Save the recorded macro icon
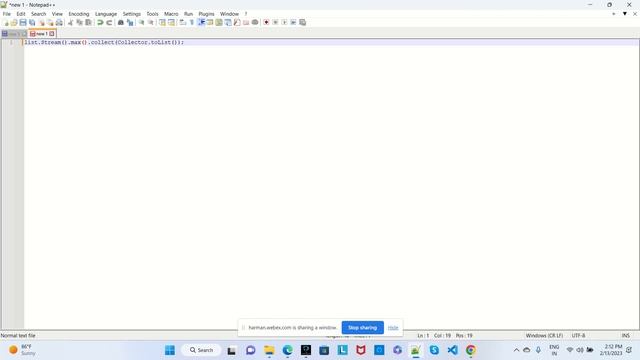This screenshot has width=640, height=360. 302,22
